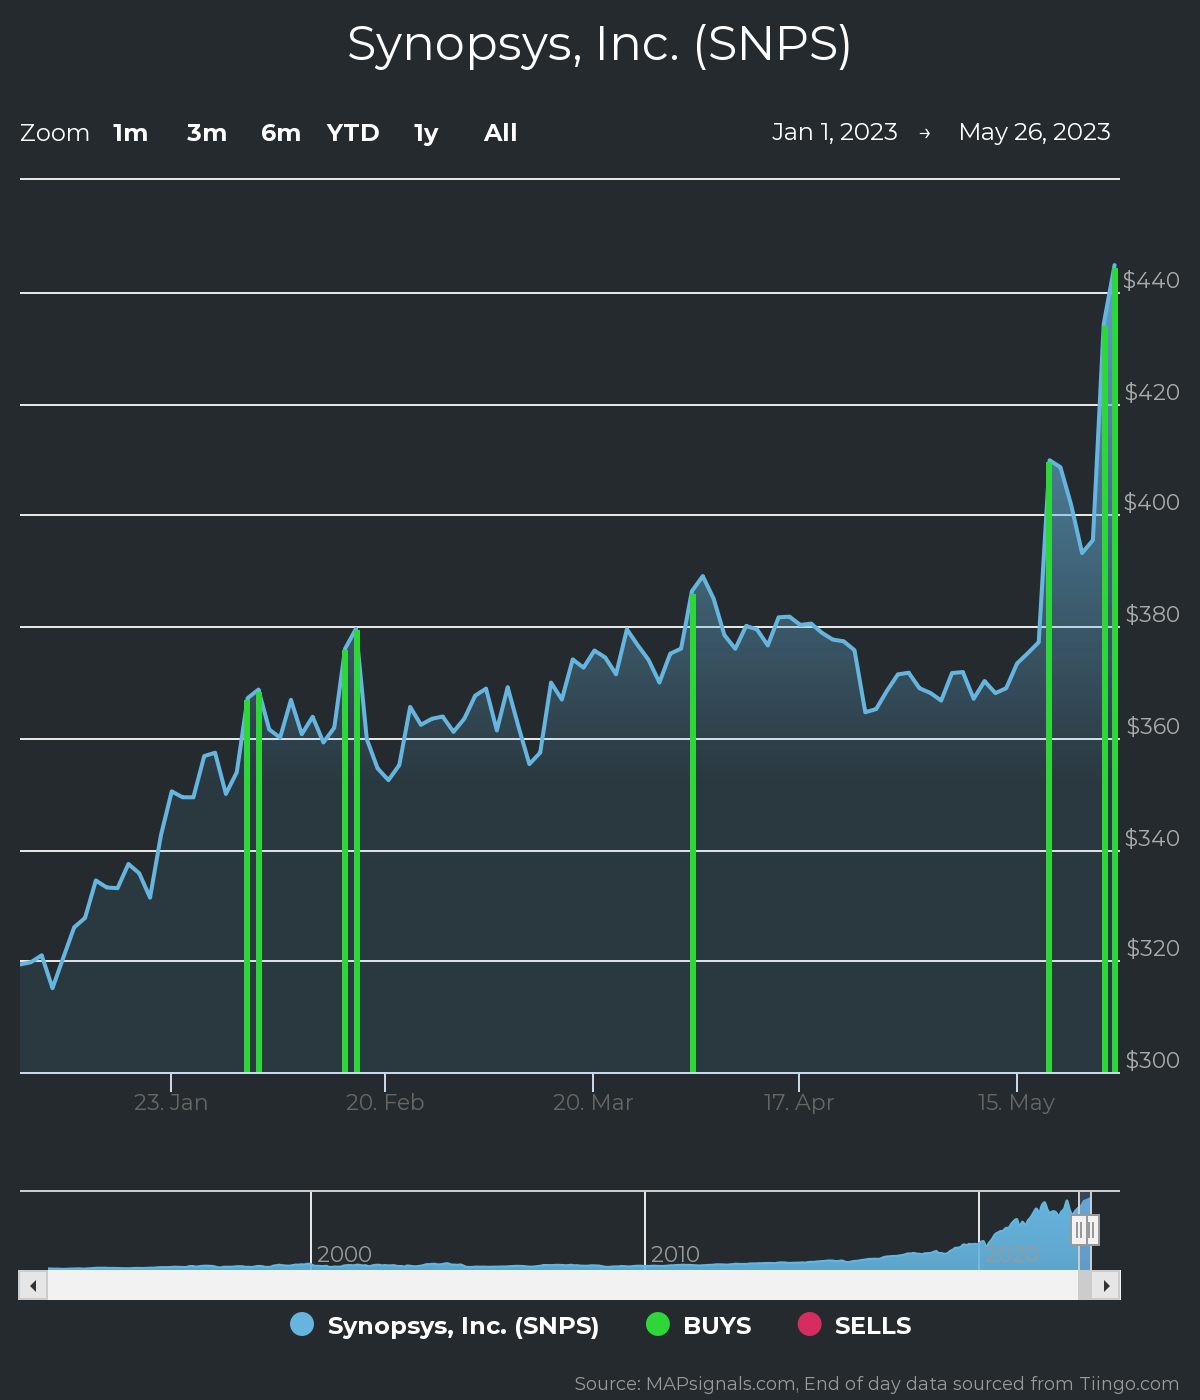Select the YTD zoom range

pos(353,133)
